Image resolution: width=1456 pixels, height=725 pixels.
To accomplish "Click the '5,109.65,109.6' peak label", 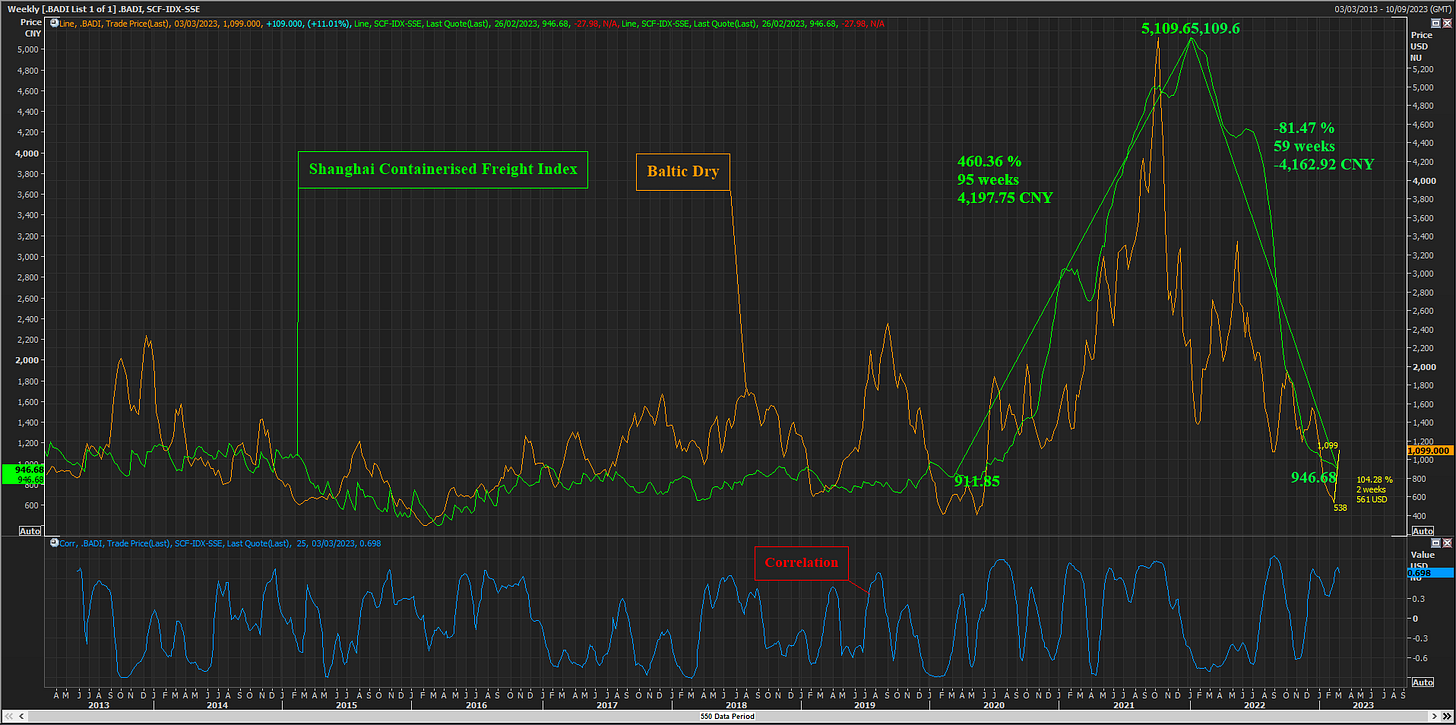I will click(1190, 29).
